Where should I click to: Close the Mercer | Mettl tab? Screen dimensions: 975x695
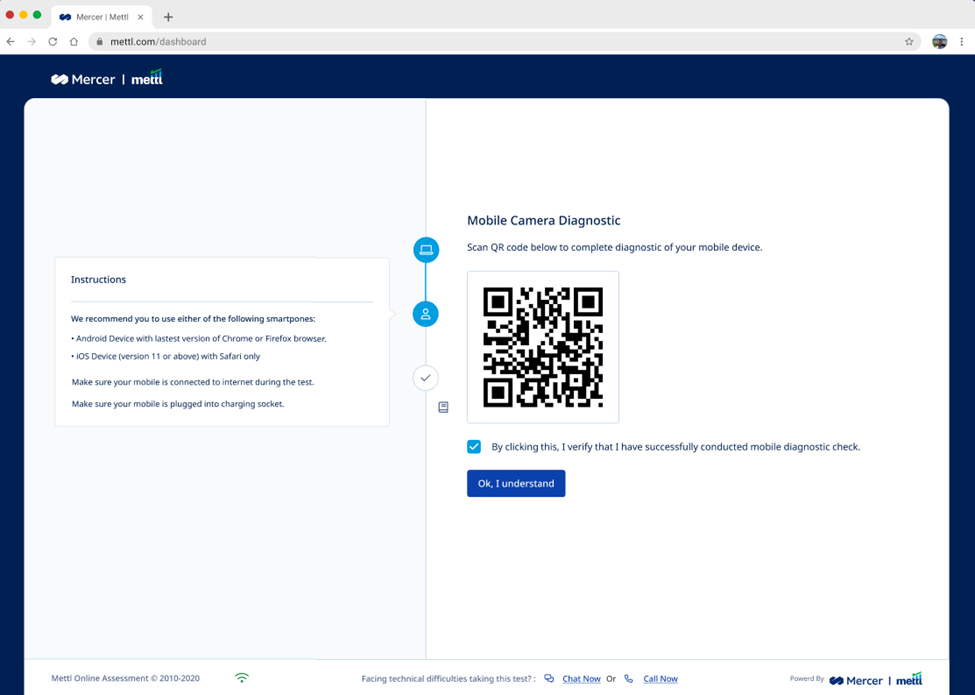[x=141, y=17]
